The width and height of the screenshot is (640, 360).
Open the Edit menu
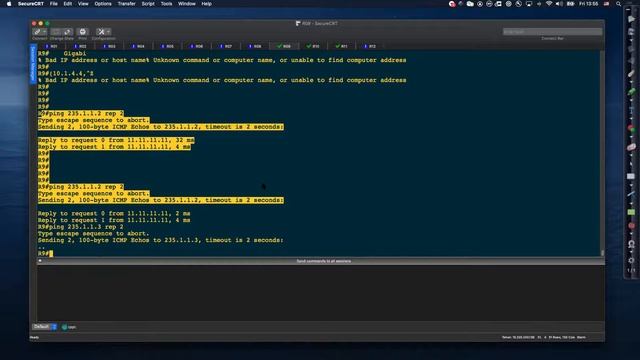click(68, 4)
